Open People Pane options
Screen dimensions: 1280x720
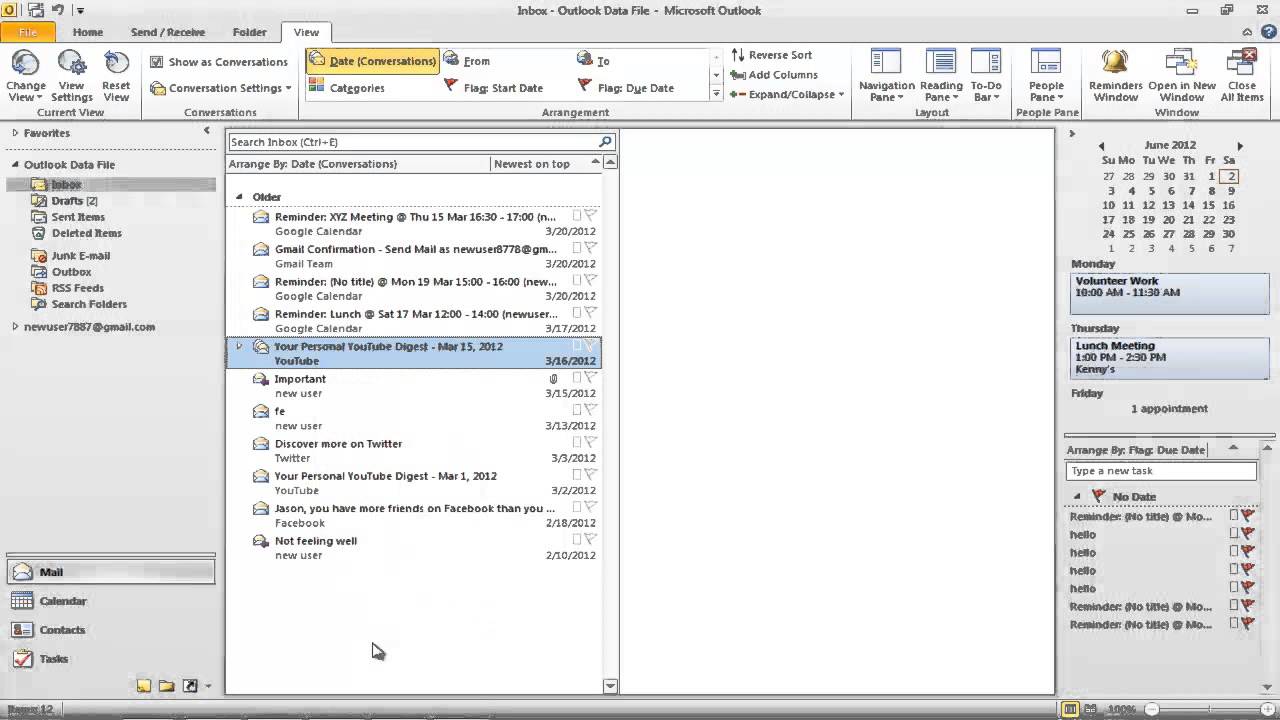(x=1046, y=76)
